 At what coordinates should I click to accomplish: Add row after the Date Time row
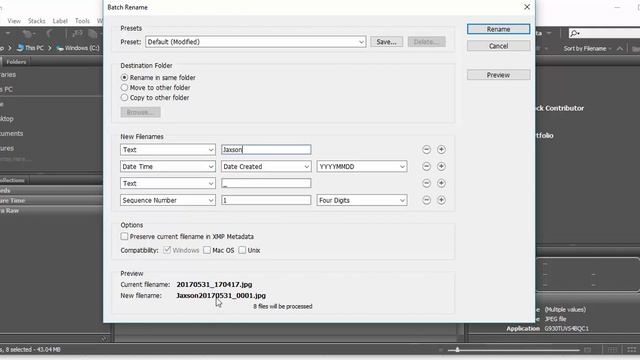pos(441,166)
